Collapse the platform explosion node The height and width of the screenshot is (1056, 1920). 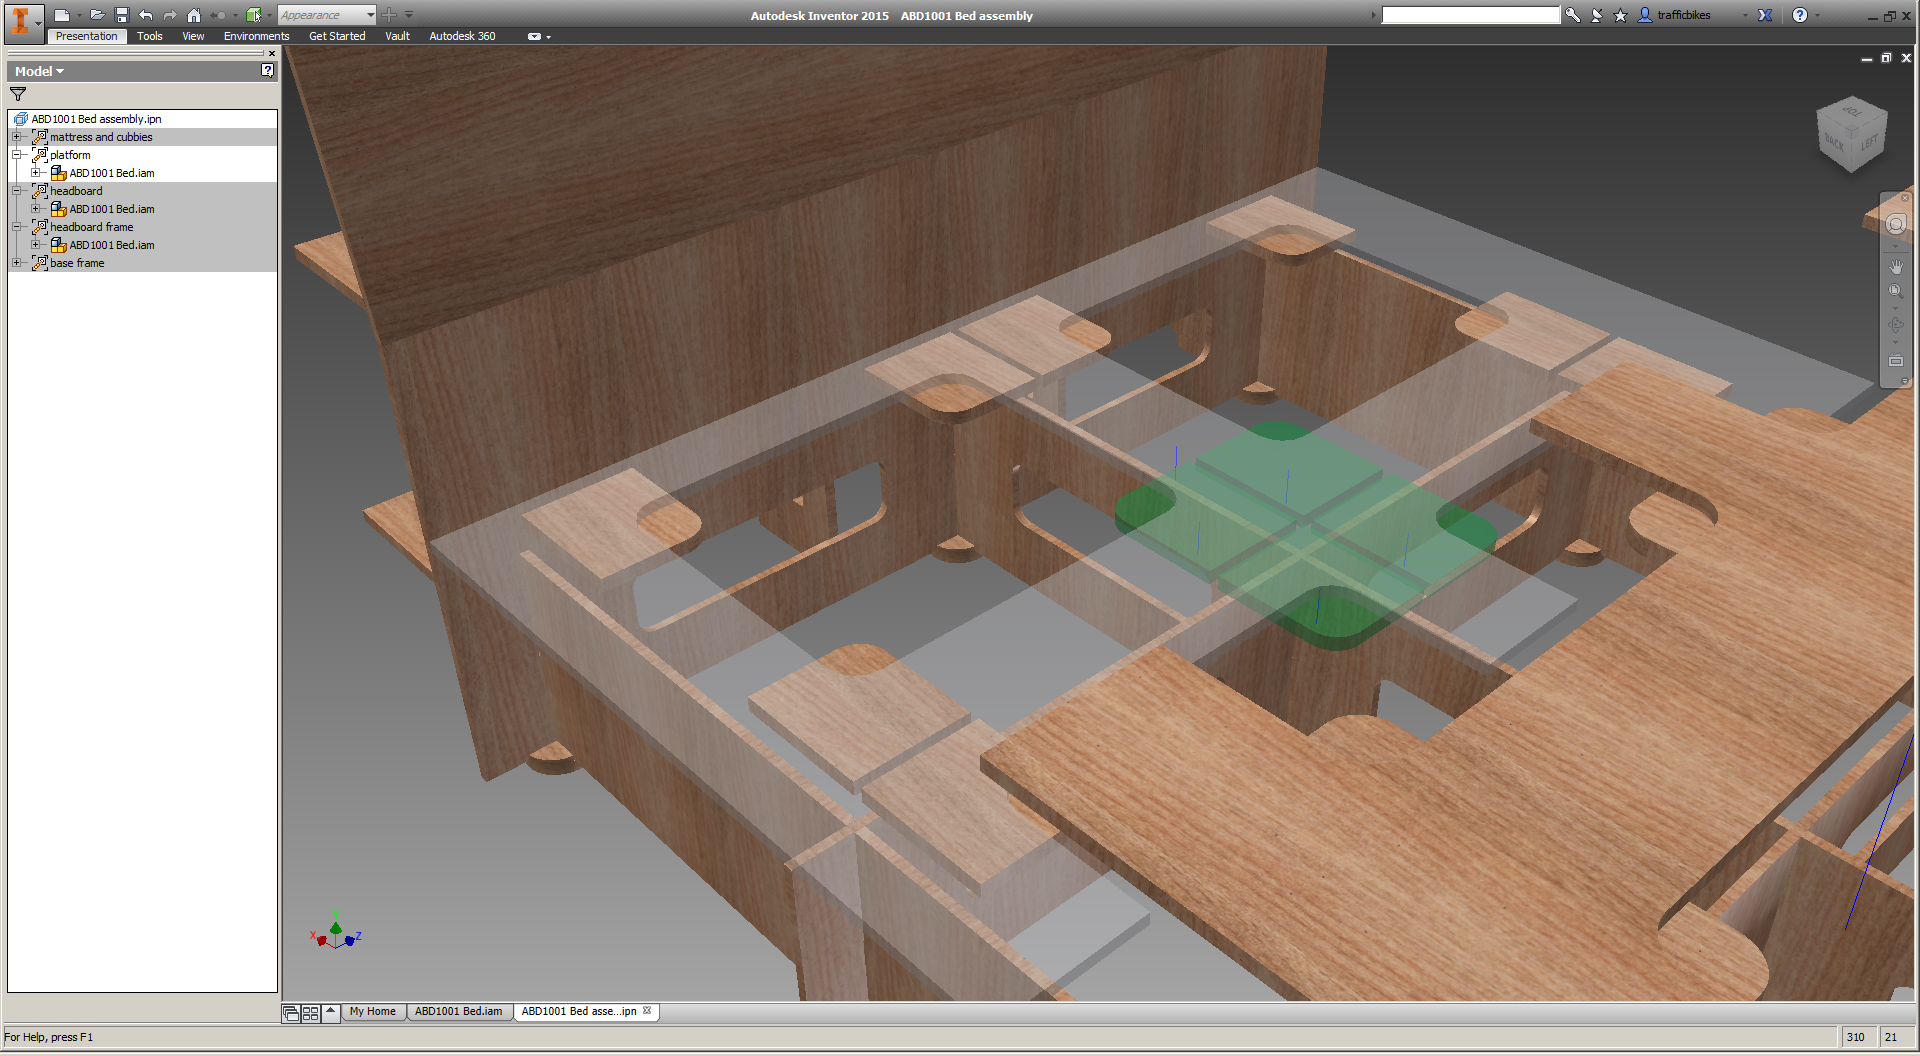click(x=17, y=155)
